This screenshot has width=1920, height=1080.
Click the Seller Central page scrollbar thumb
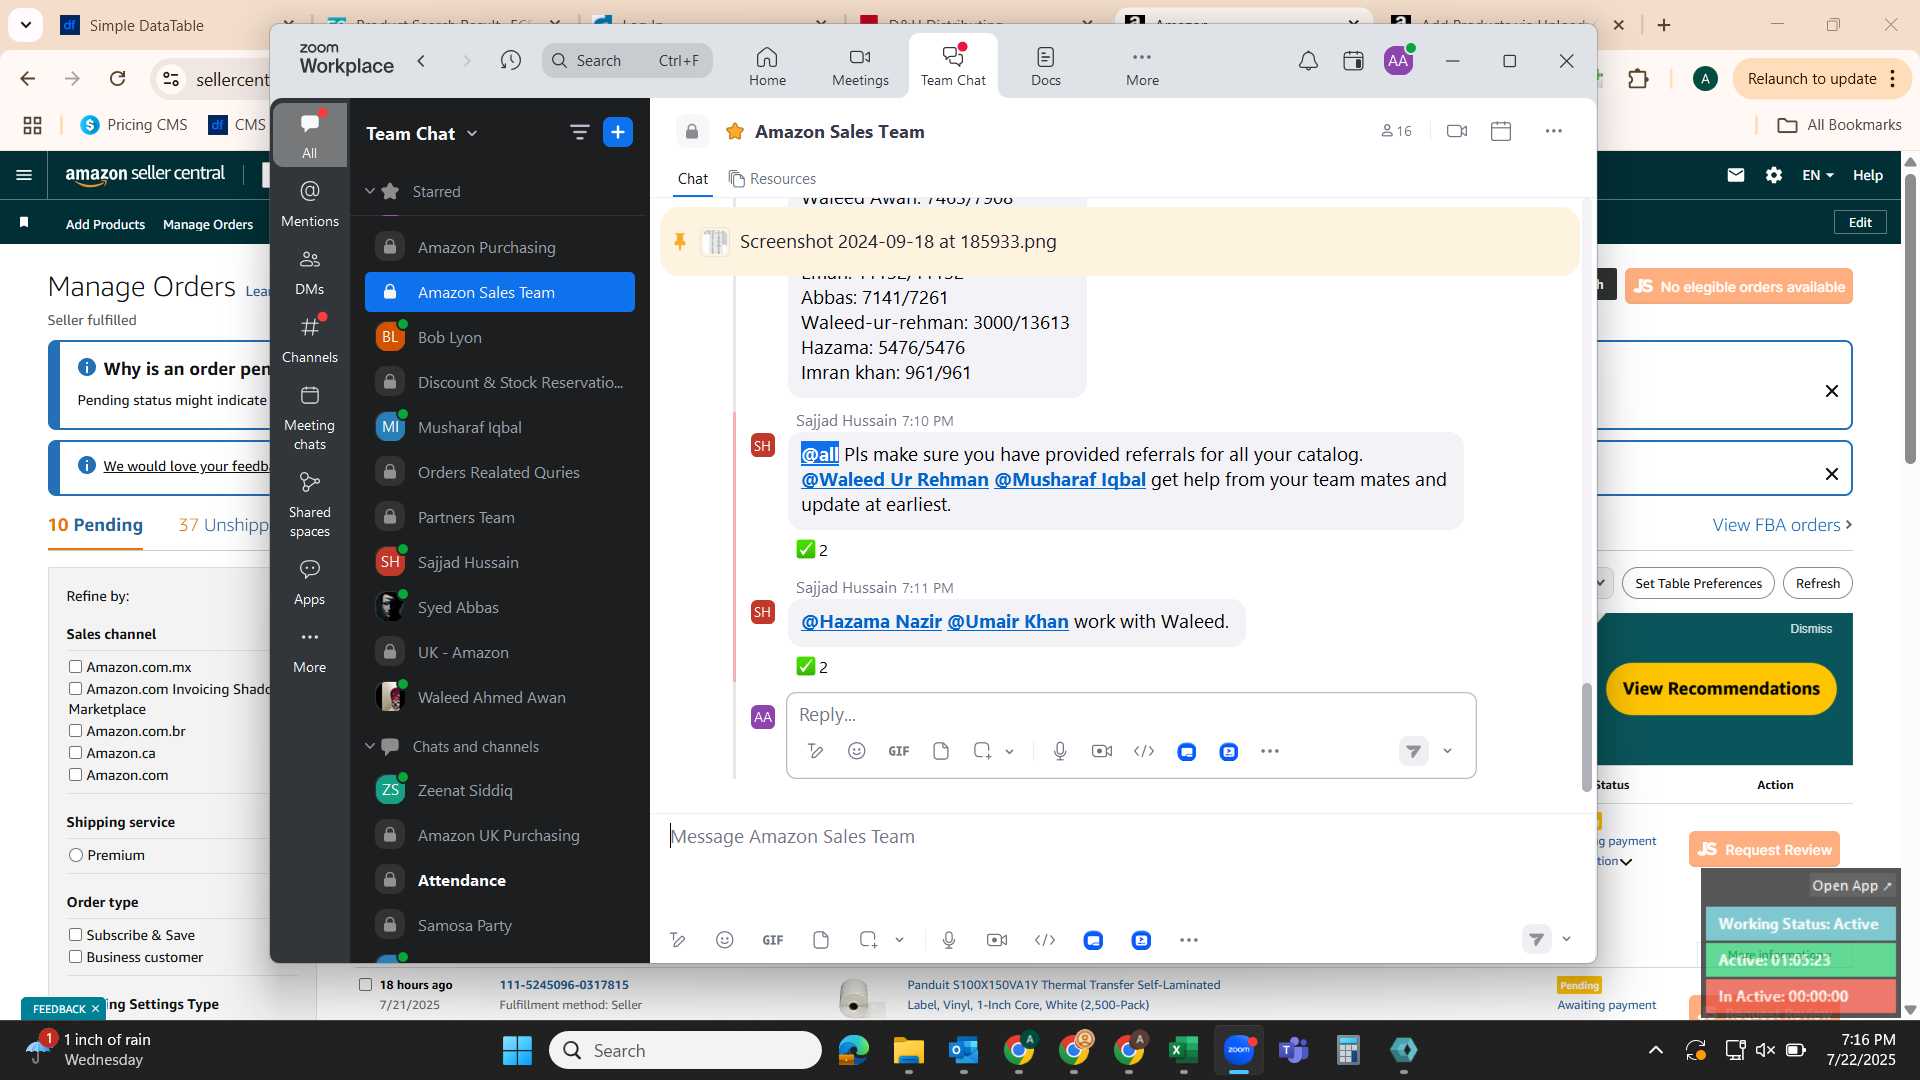(1910, 320)
